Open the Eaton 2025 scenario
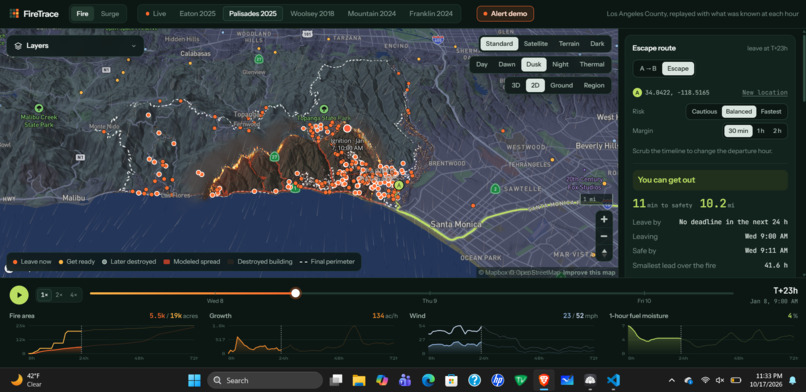This screenshot has width=806, height=392. click(x=198, y=14)
